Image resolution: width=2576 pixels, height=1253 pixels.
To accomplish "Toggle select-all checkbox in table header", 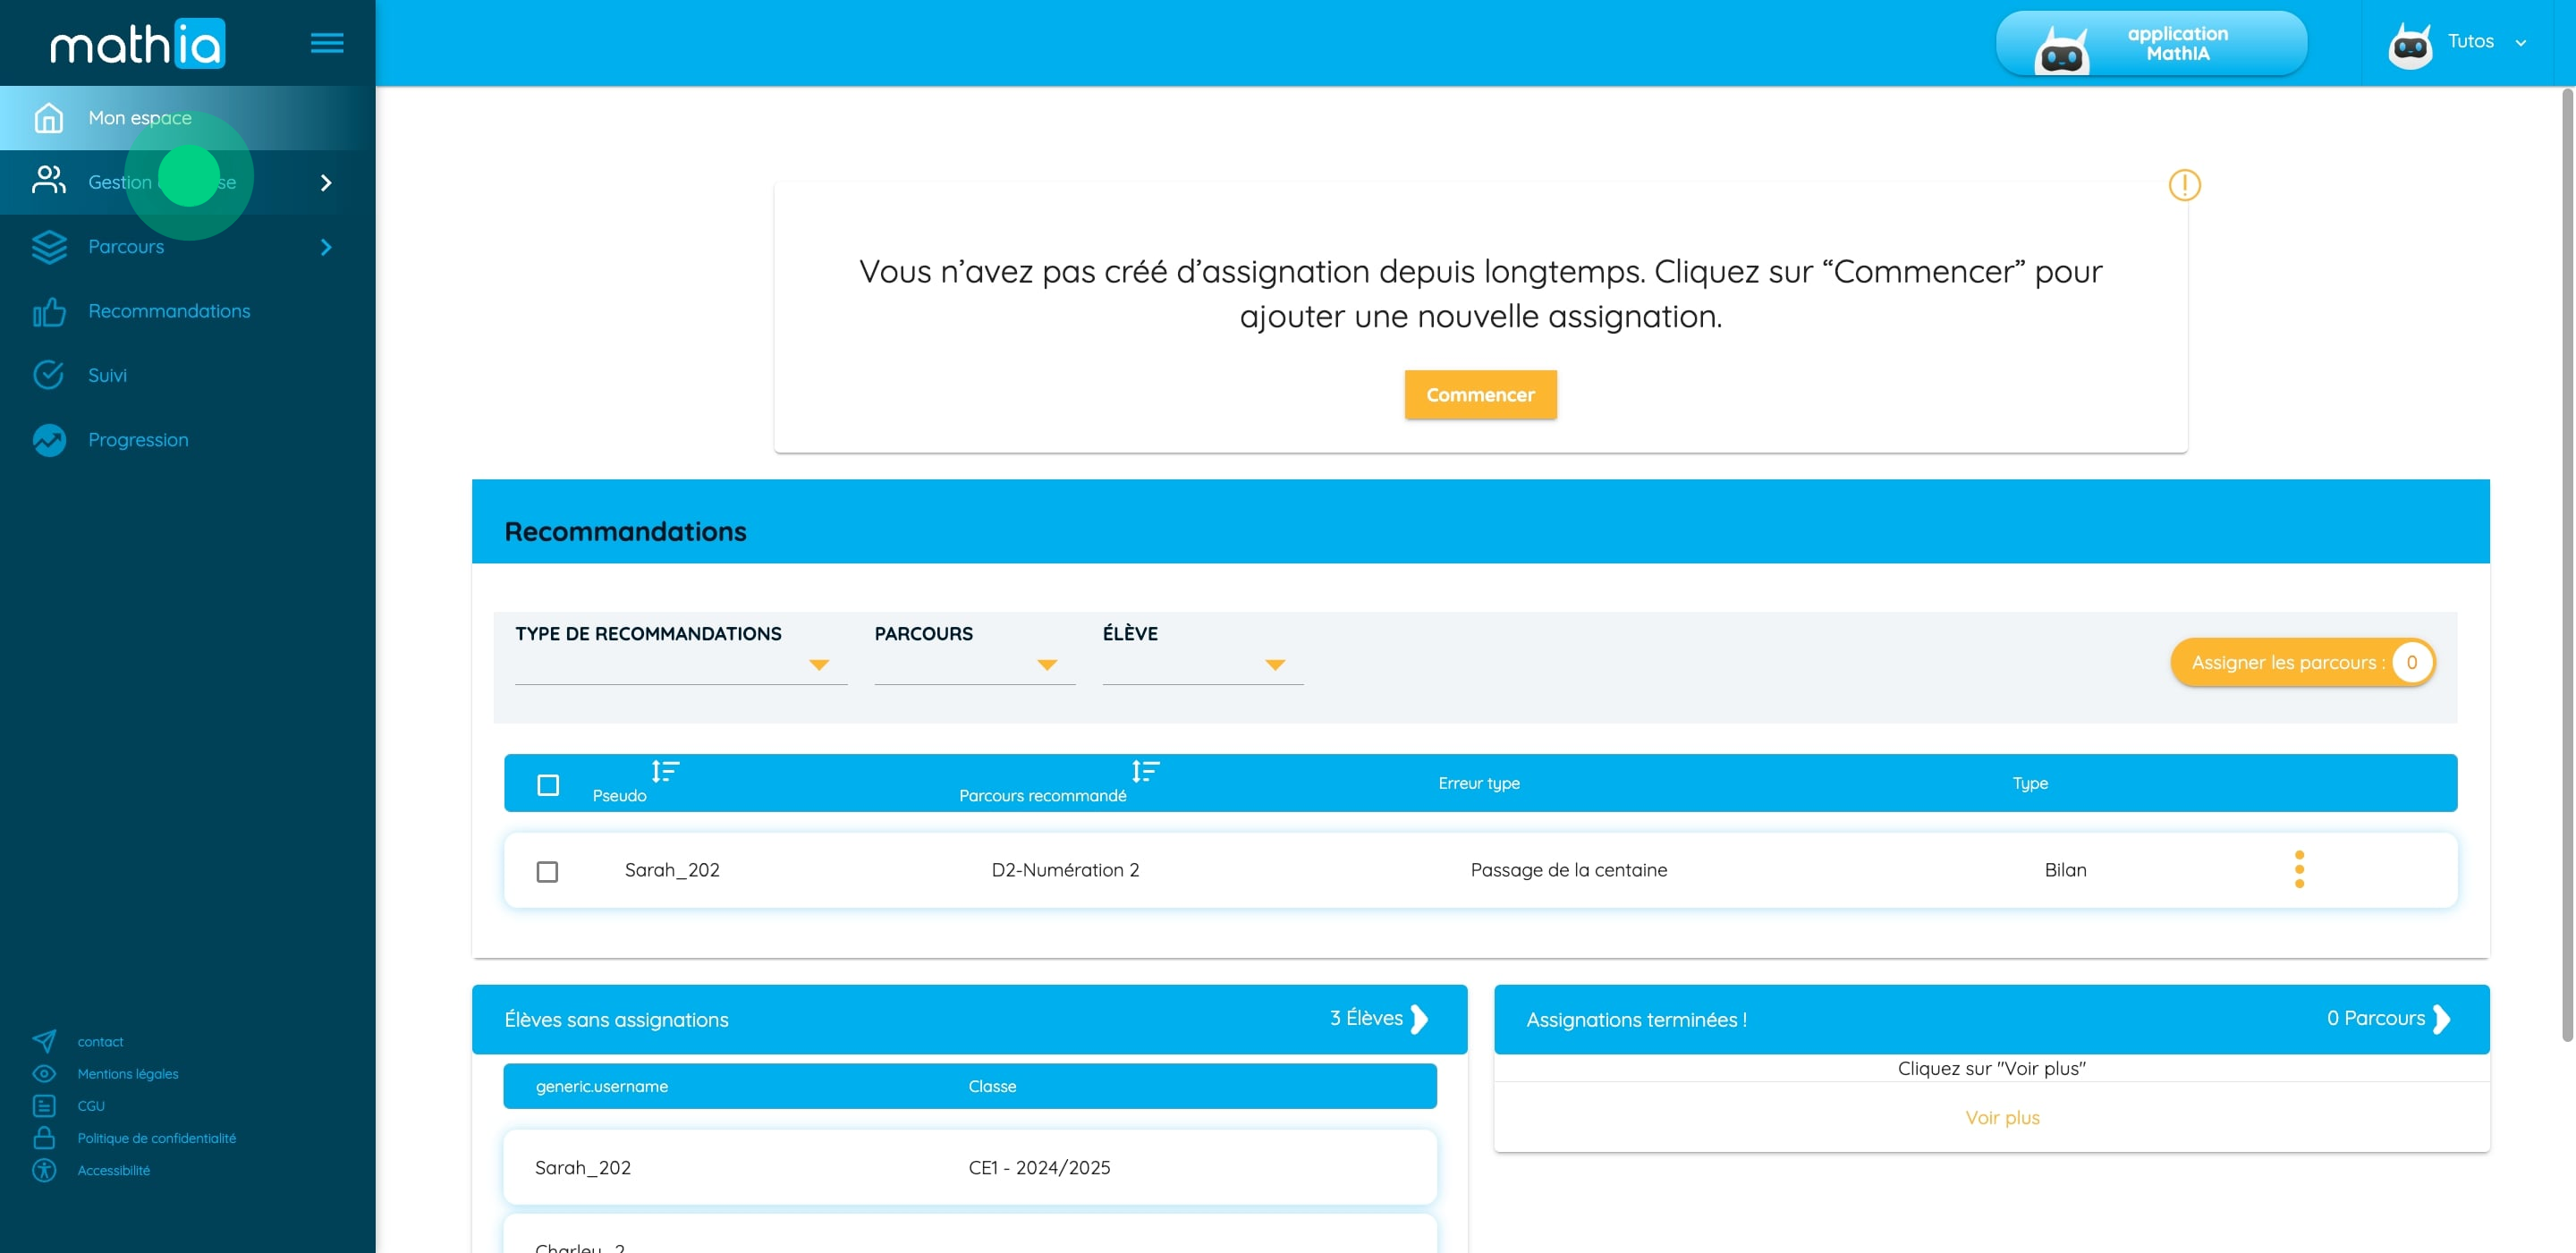I will tap(548, 785).
